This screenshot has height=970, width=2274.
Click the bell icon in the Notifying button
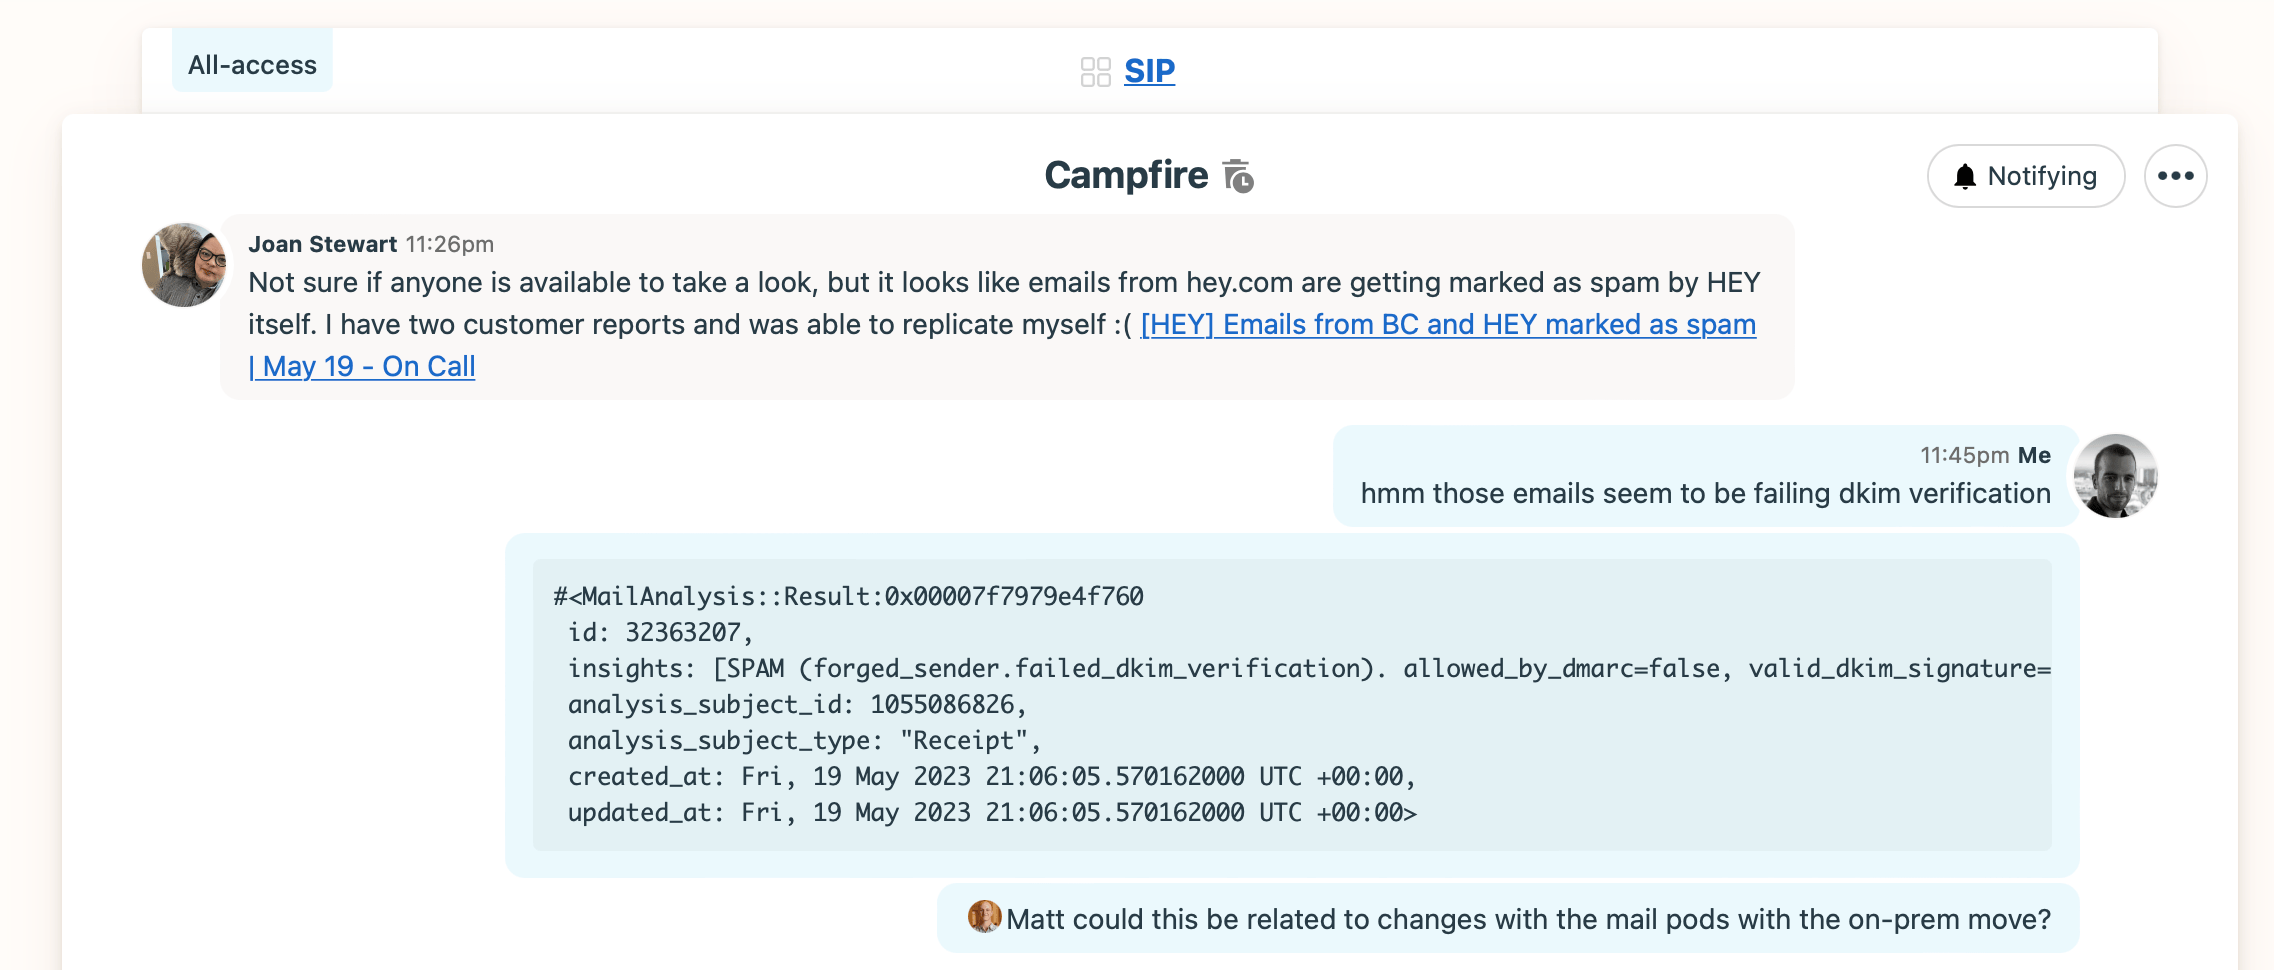1965,176
